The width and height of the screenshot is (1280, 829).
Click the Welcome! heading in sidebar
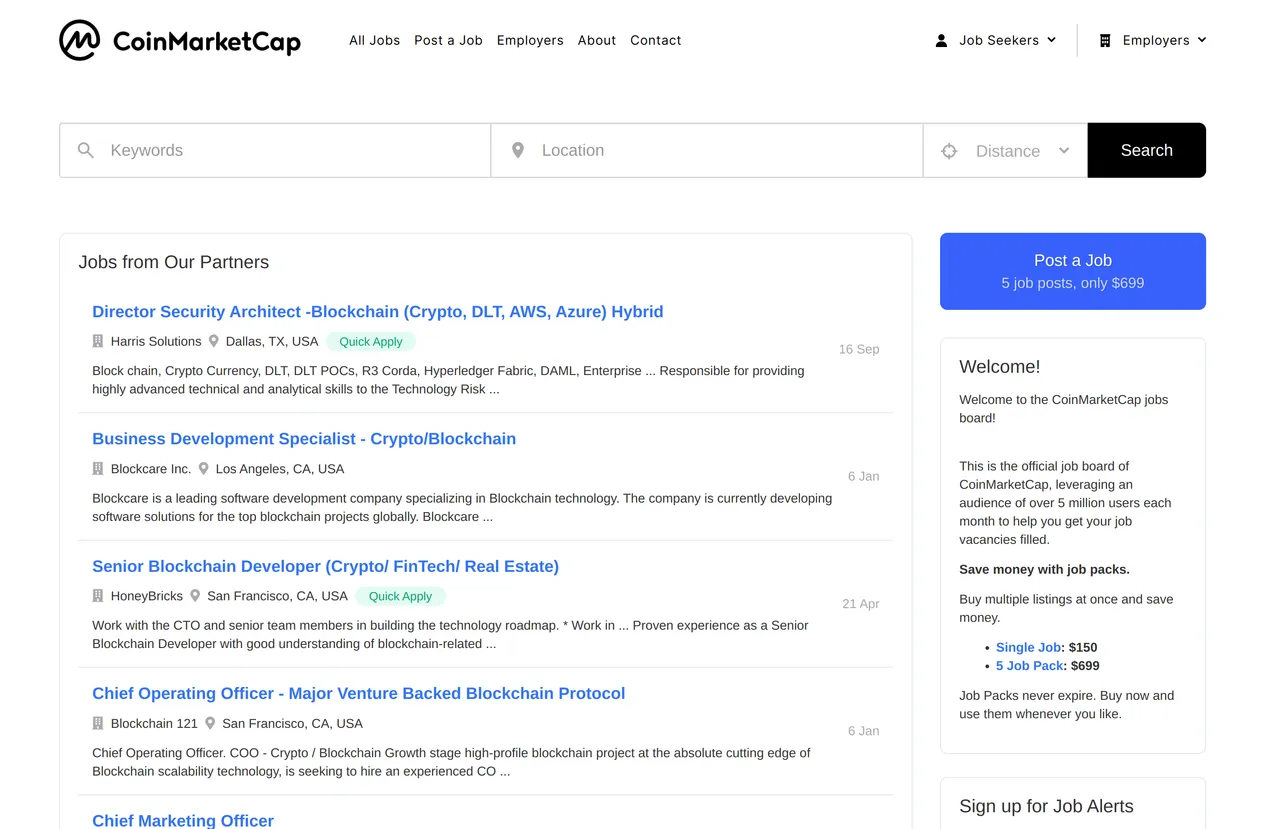1000,367
